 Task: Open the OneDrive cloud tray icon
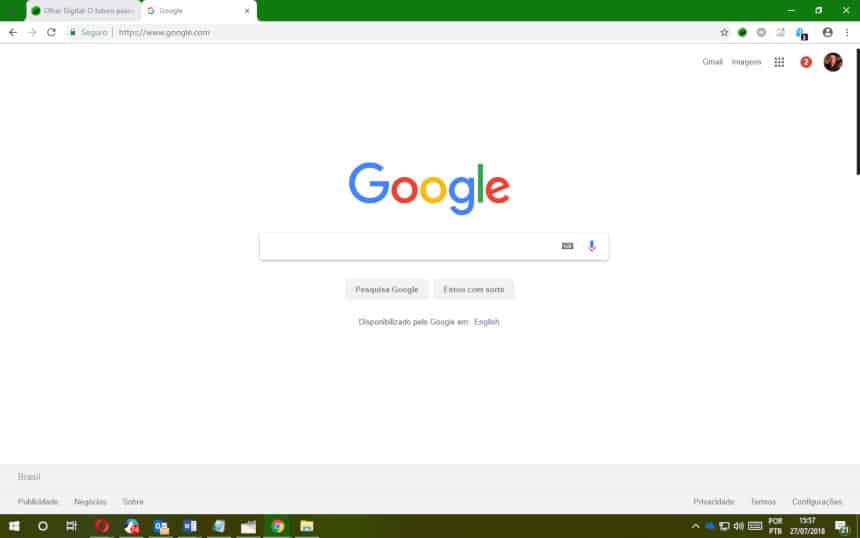coord(710,526)
